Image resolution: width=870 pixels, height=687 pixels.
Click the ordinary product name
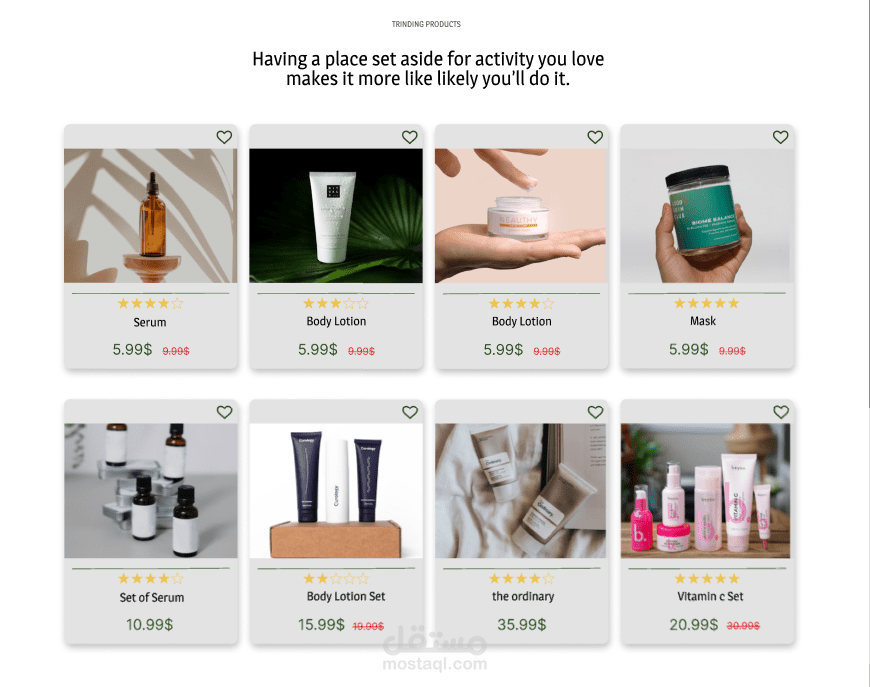[523, 597]
